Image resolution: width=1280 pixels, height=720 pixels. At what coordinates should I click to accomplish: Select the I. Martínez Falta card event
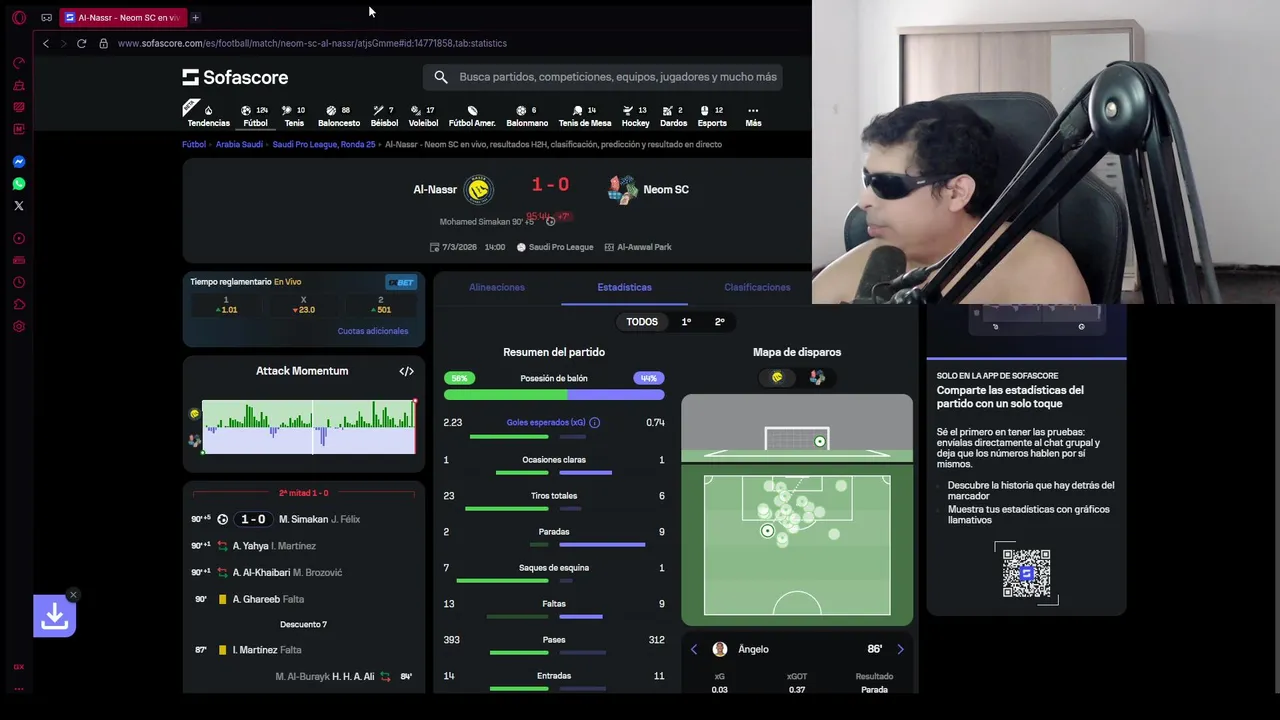[303, 650]
